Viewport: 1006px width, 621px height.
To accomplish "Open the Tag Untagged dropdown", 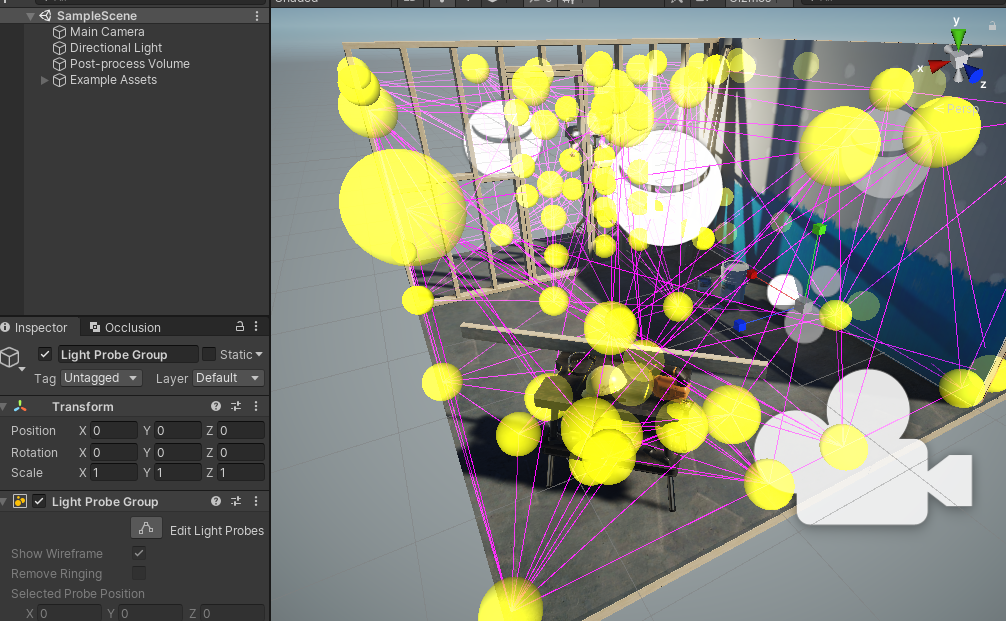I will pyautogui.click(x=101, y=378).
